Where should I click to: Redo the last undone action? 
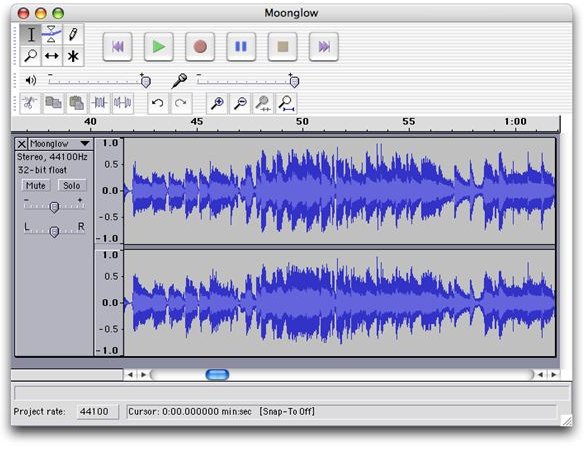point(181,103)
